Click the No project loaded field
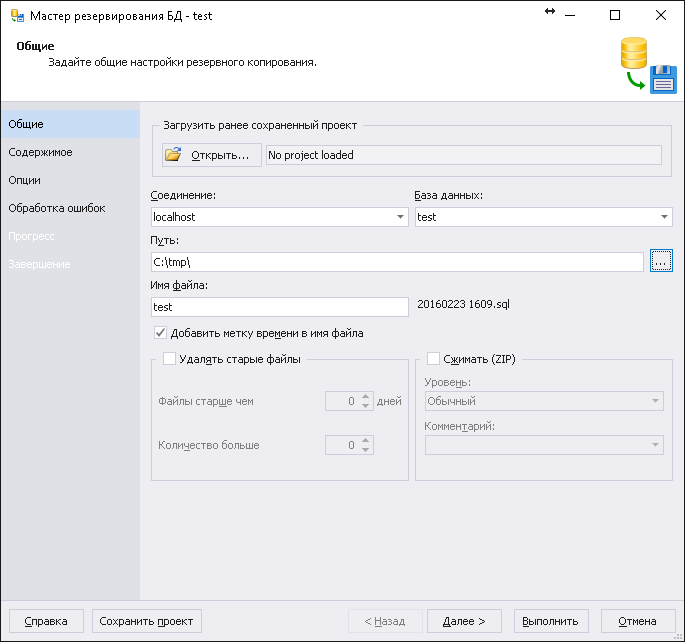The width and height of the screenshot is (685, 642). (464, 155)
